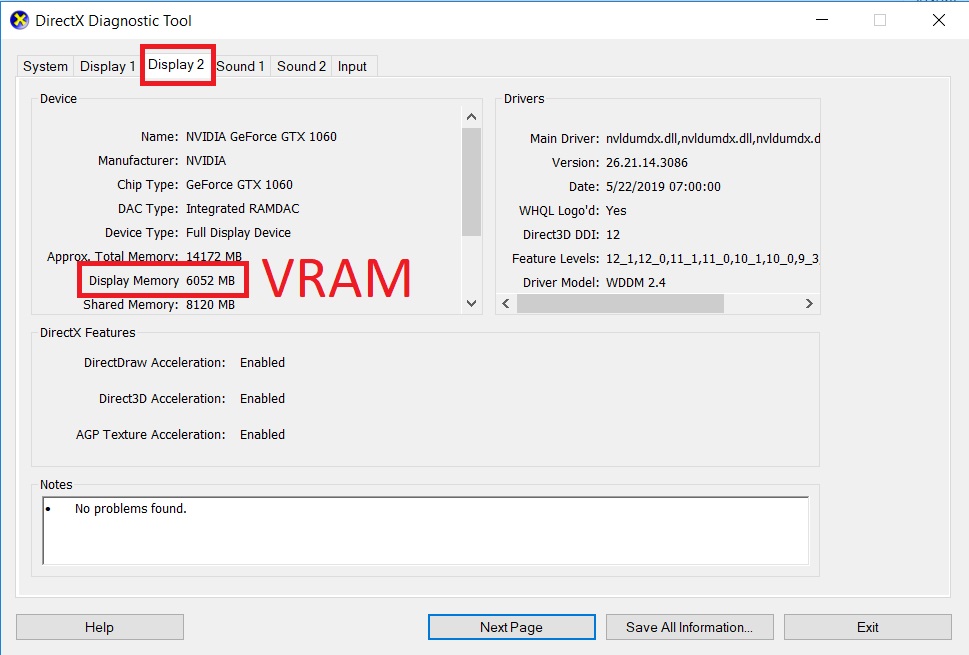Viewport: 969px width, 655px height.
Task: Click the Device Type value 'Full Display Device'
Action: click(238, 233)
